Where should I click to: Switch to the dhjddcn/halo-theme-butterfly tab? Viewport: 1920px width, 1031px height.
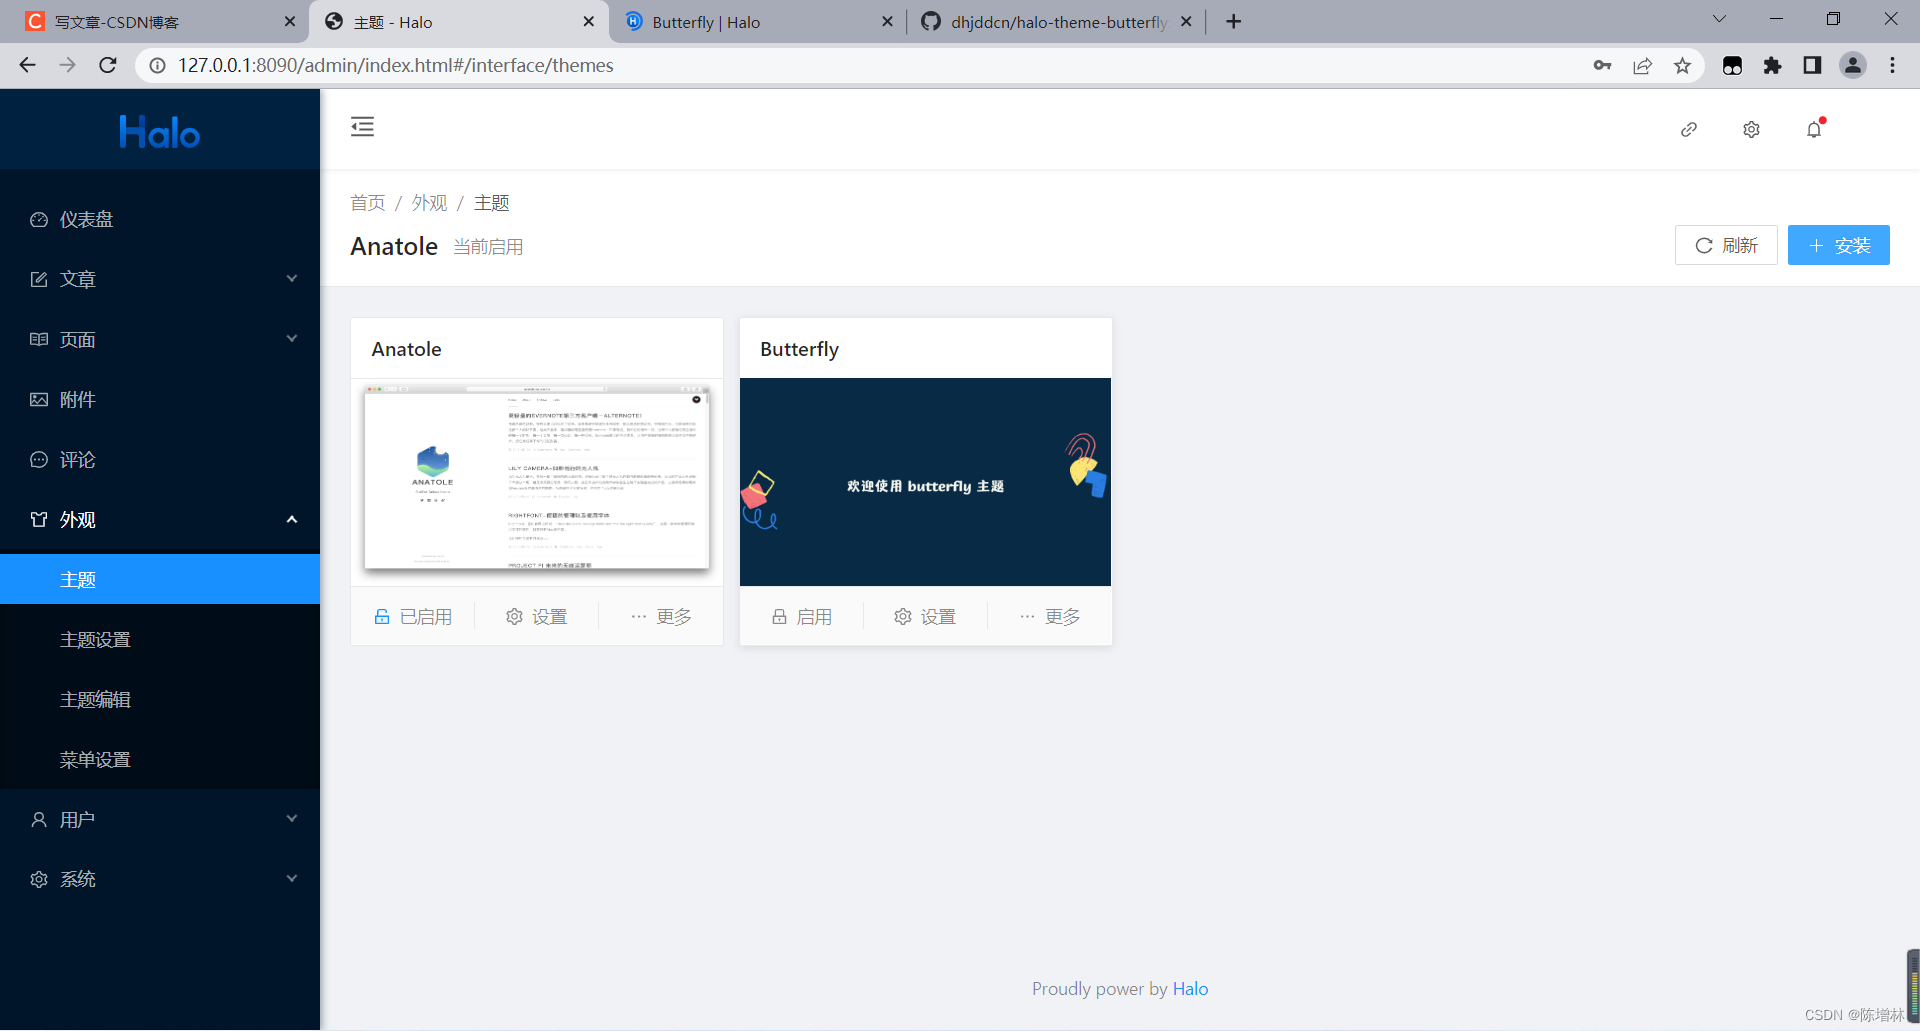[1057, 22]
